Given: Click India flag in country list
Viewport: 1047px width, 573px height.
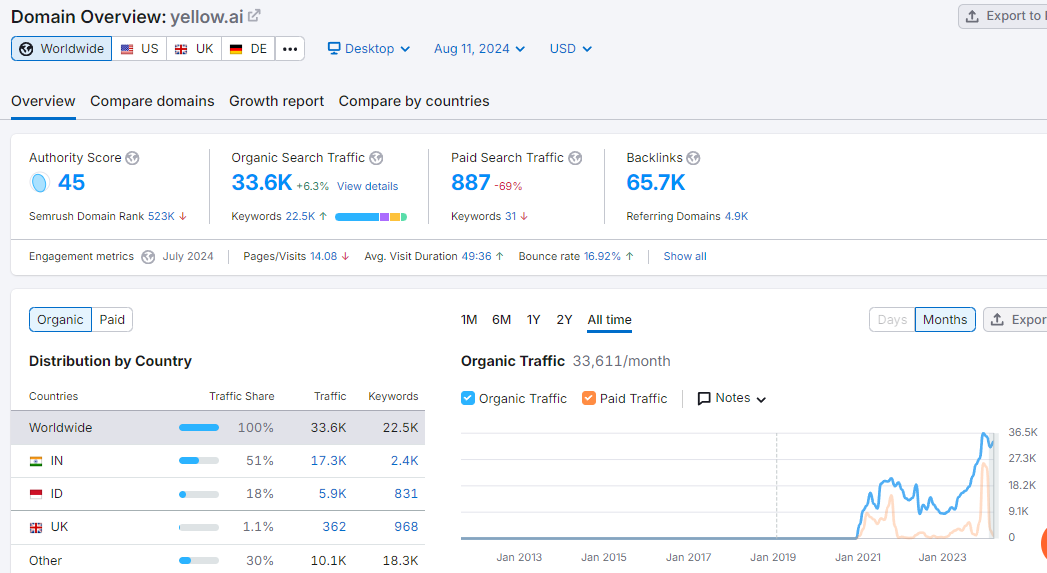Looking at the screenshot, I should (36, 461).
